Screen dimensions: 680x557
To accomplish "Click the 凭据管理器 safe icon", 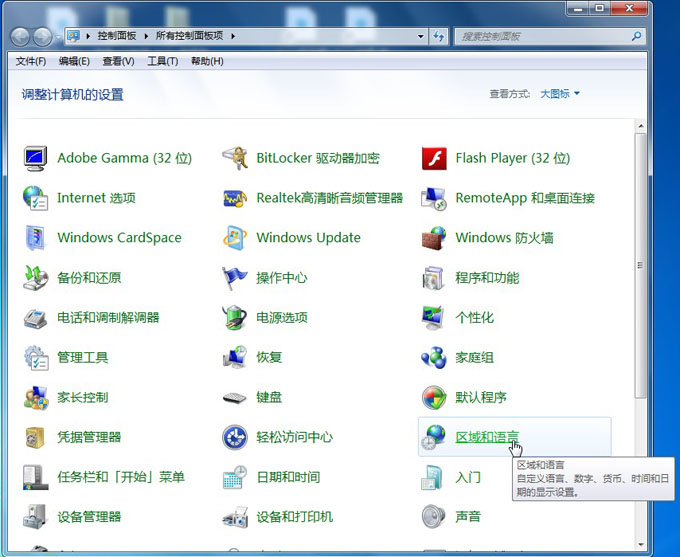I will click(35, 437).
